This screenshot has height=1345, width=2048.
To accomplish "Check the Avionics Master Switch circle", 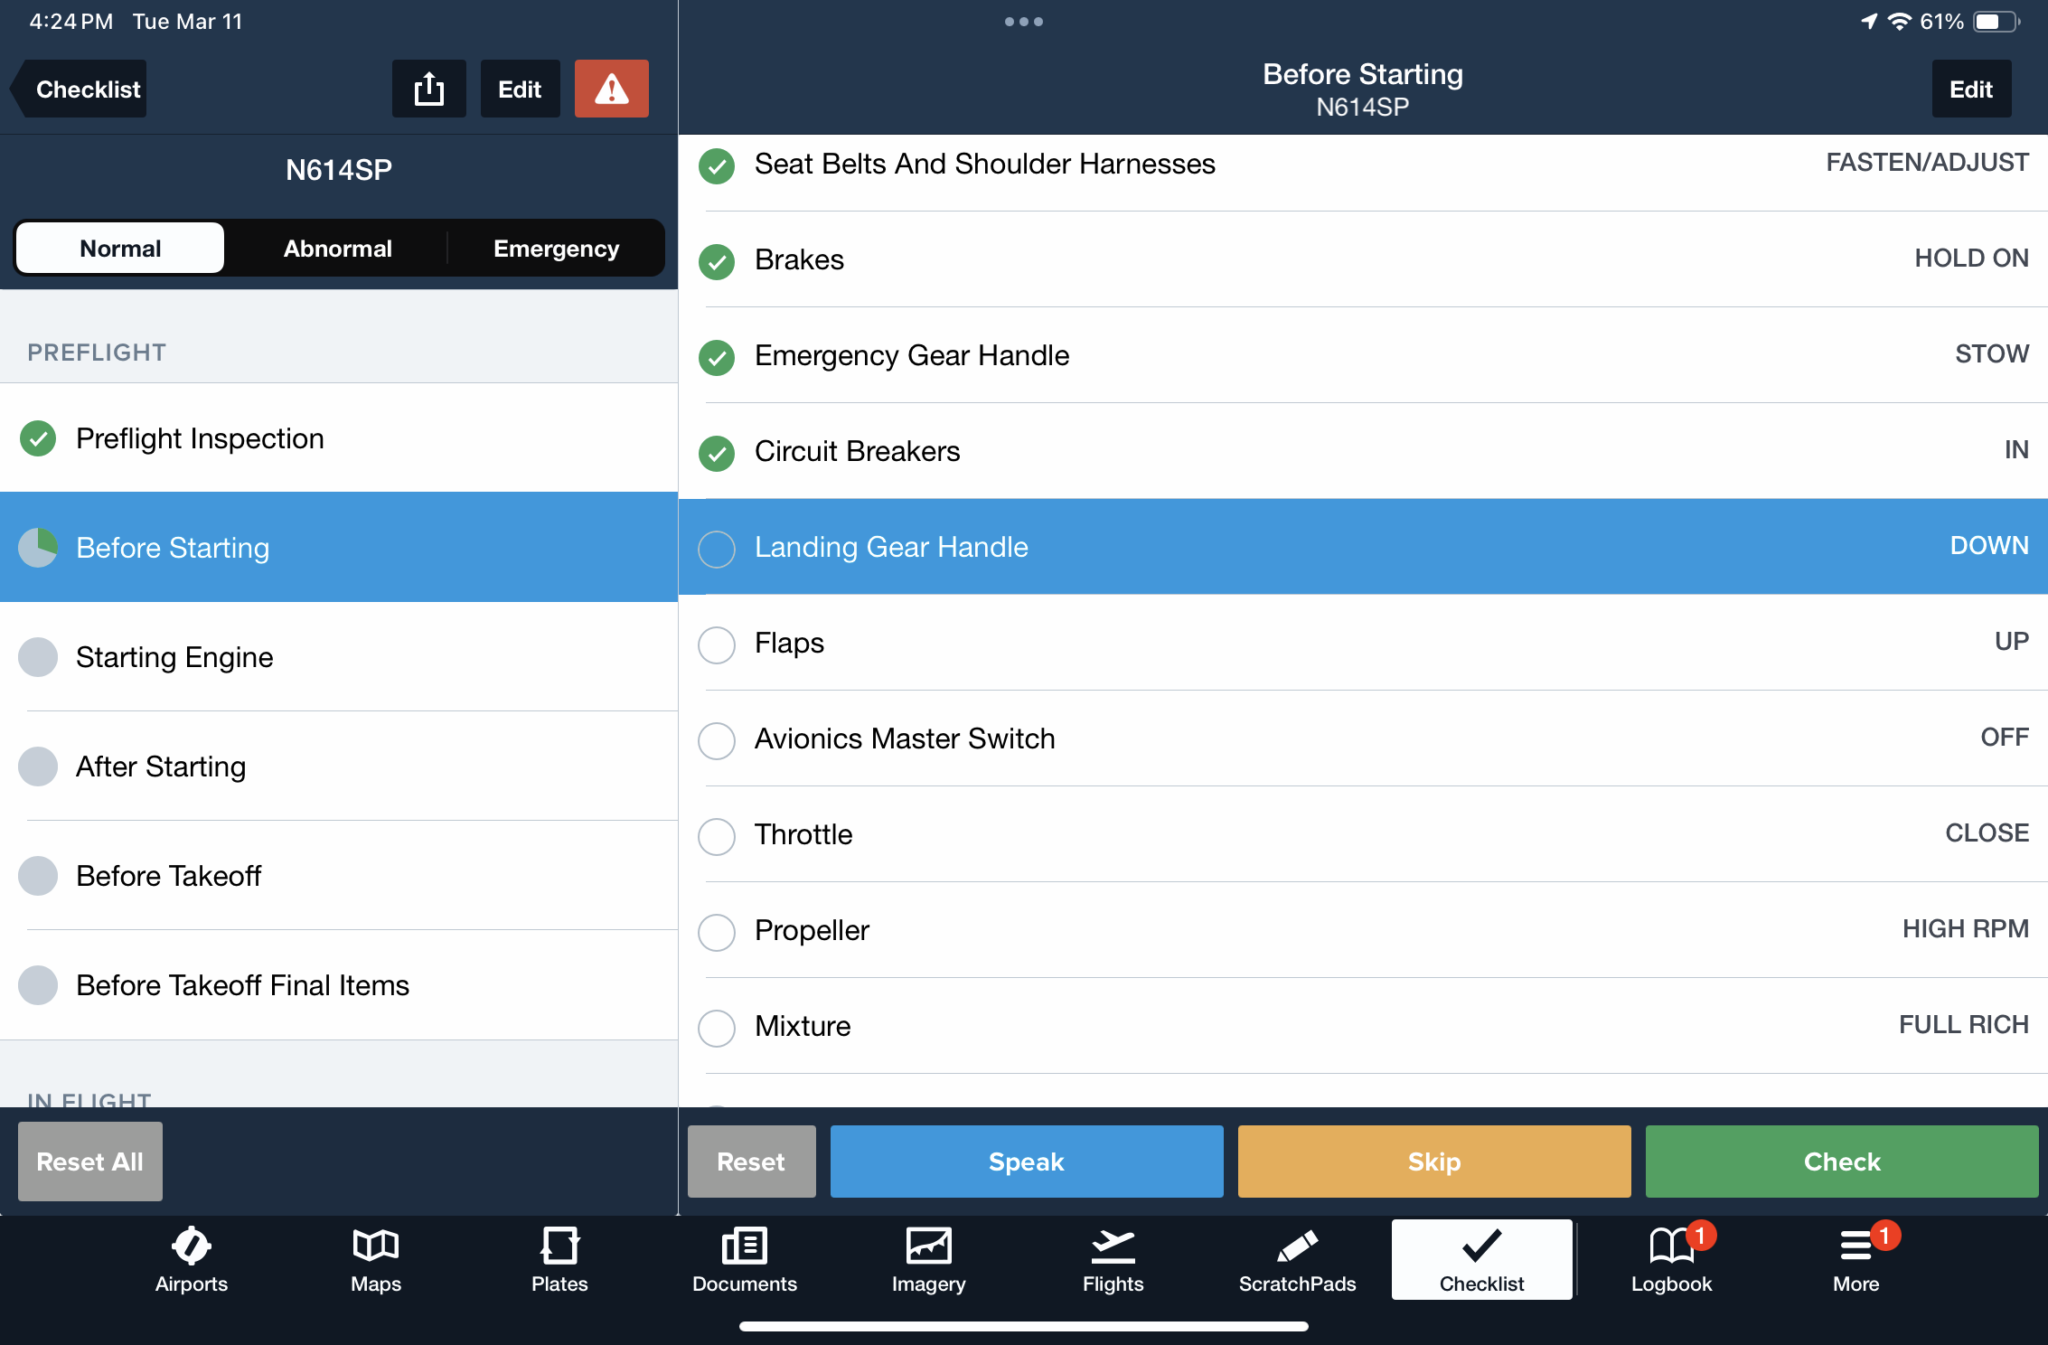I will [717, 740].
